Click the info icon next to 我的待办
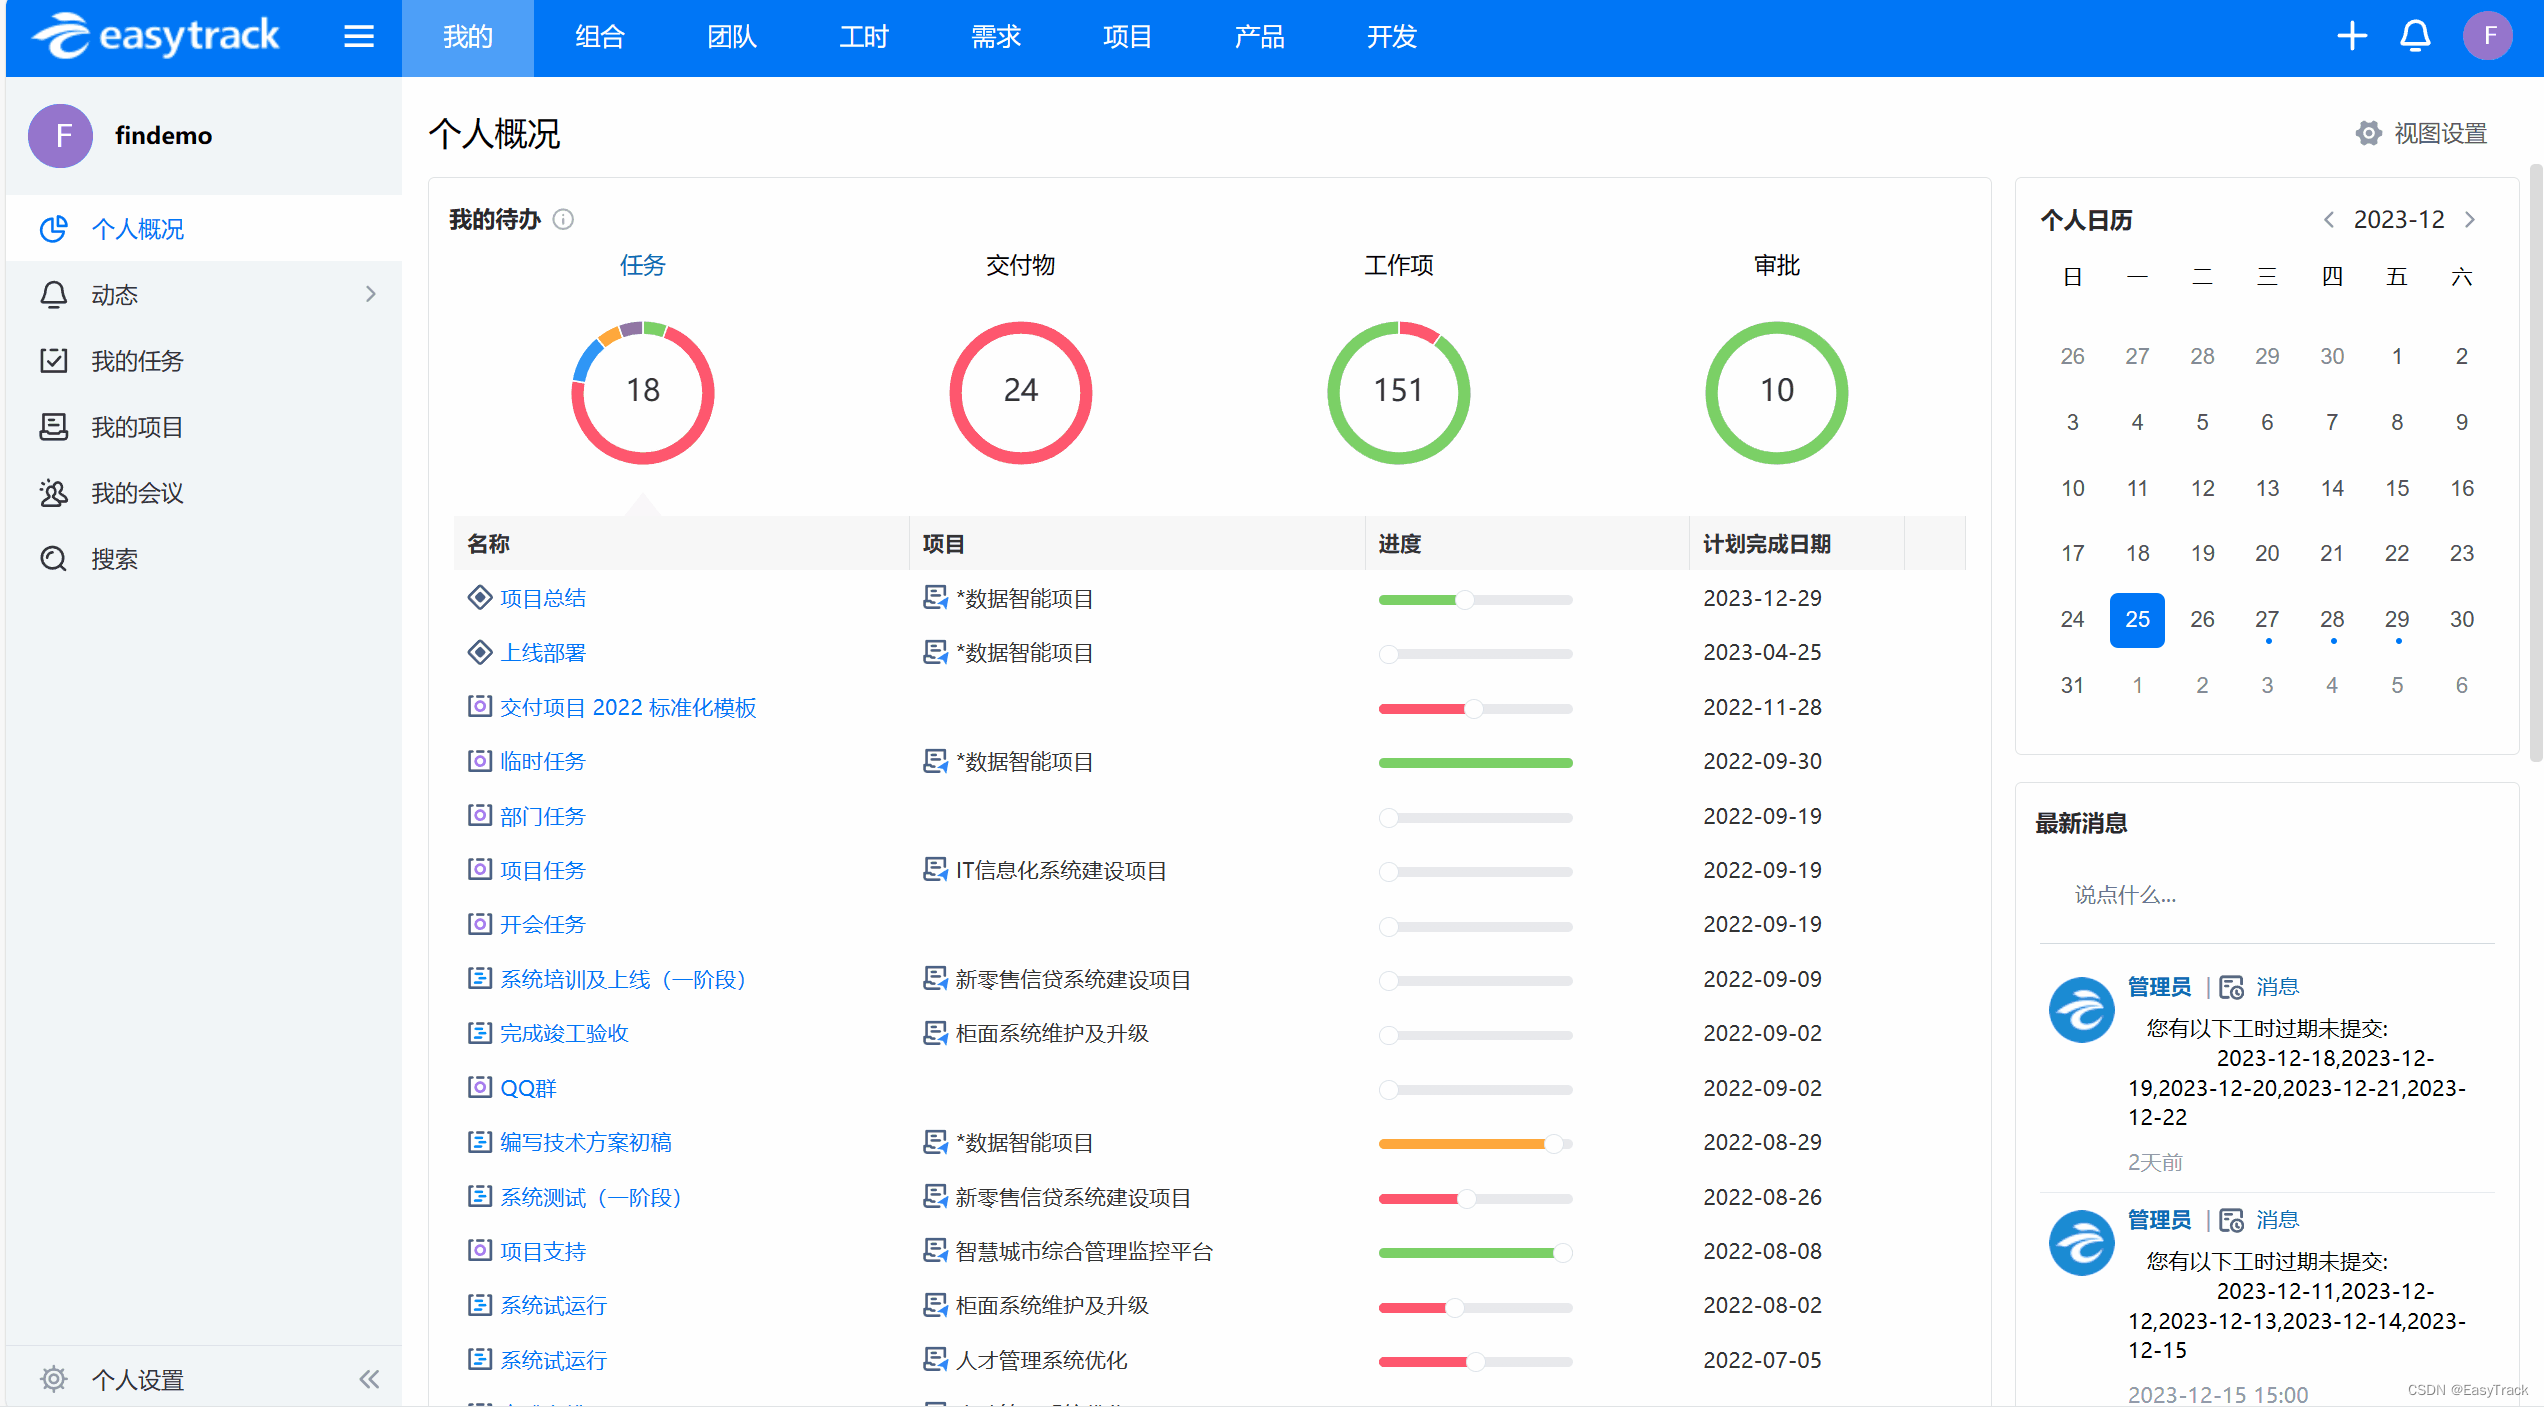 point(563,219)
